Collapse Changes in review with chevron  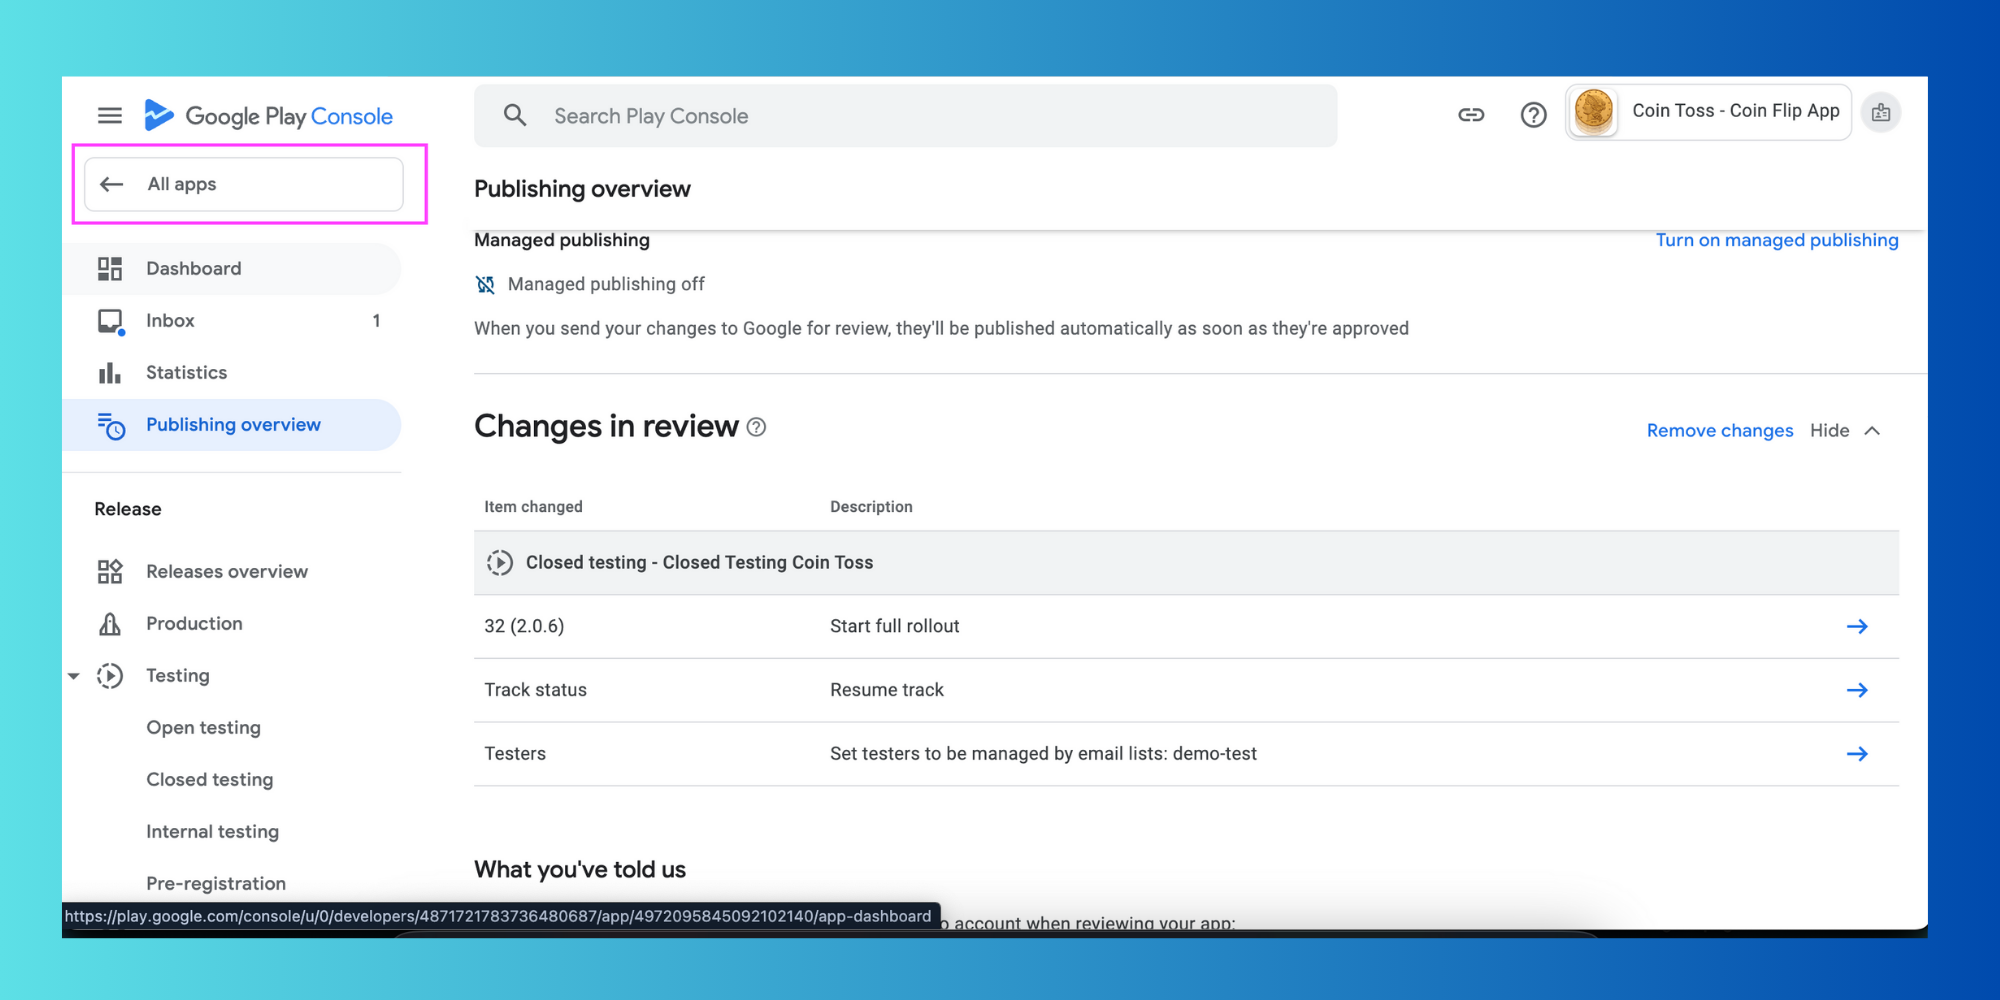pos(1873,431)
